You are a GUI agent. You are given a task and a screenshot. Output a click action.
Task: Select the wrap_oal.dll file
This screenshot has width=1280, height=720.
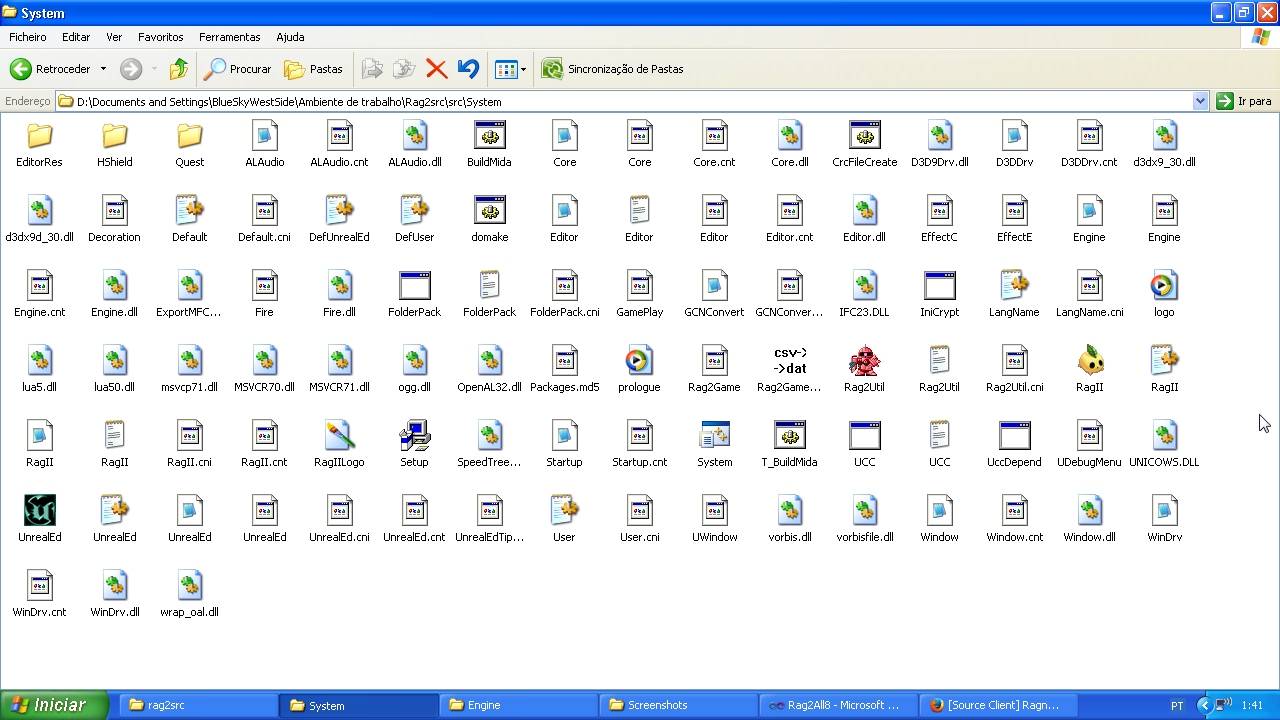coord(189,594)
